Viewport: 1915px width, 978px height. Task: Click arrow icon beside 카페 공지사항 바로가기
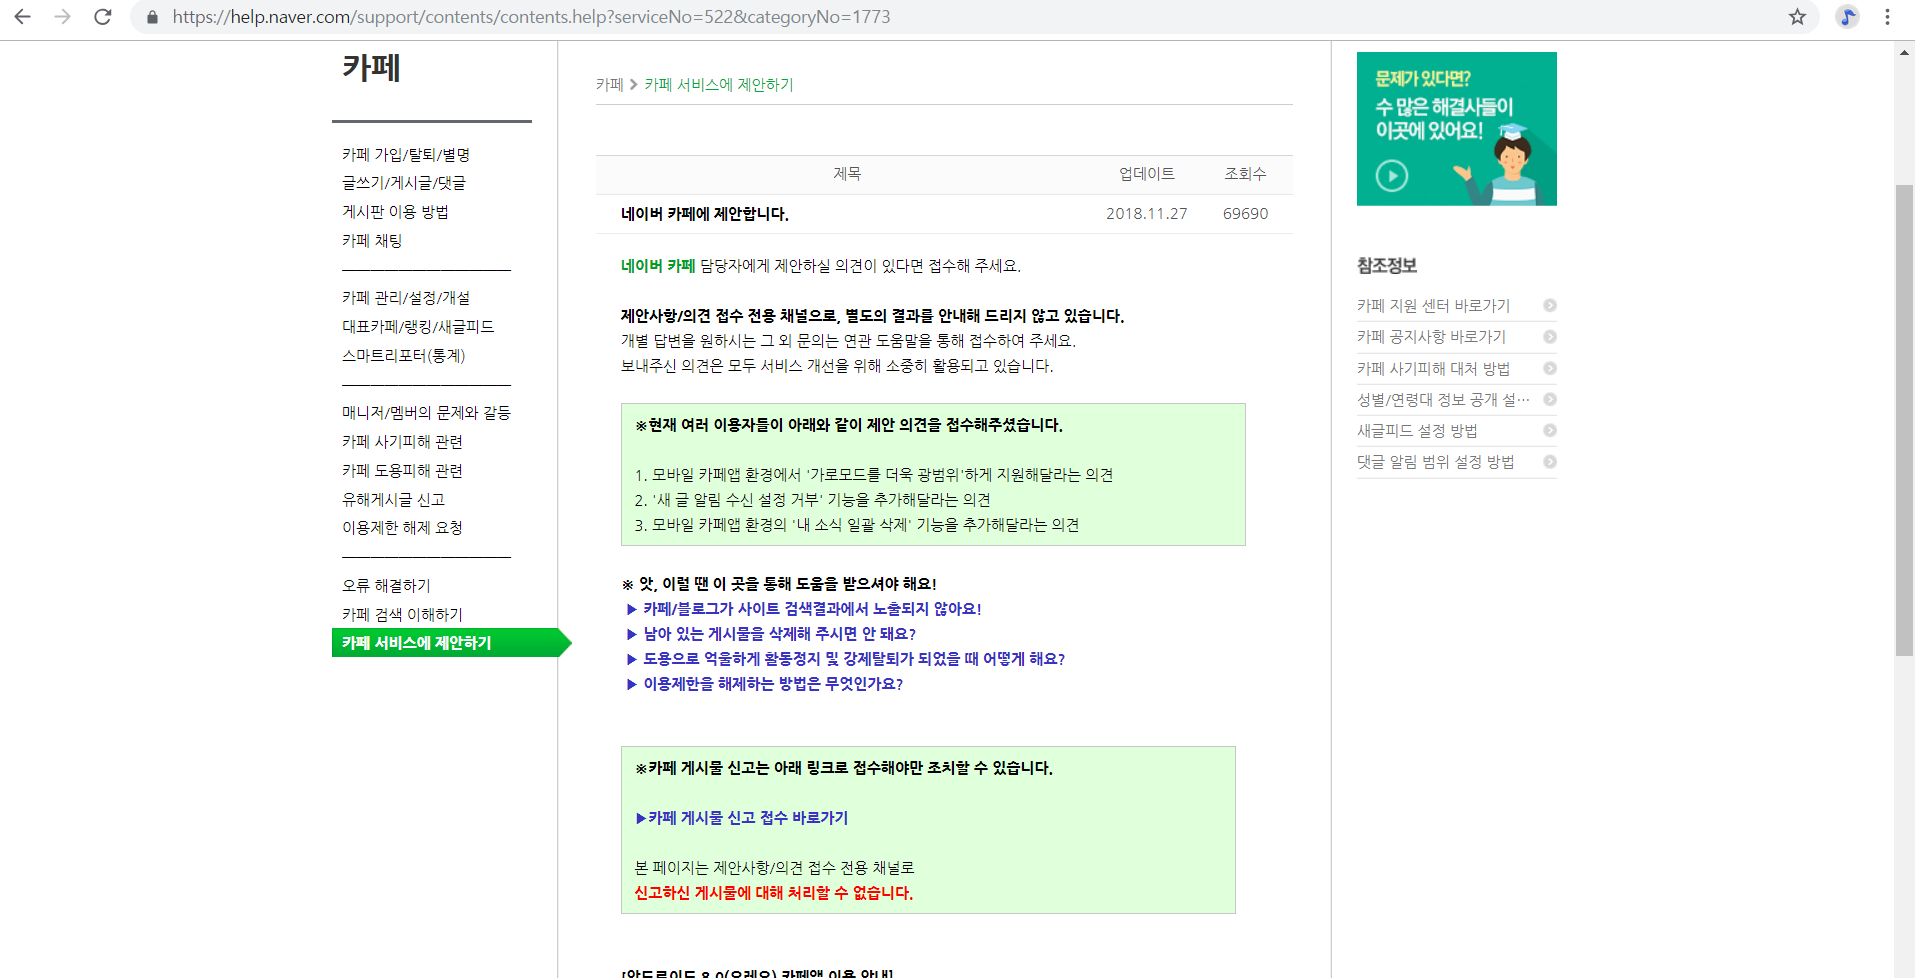point(1549,337)
